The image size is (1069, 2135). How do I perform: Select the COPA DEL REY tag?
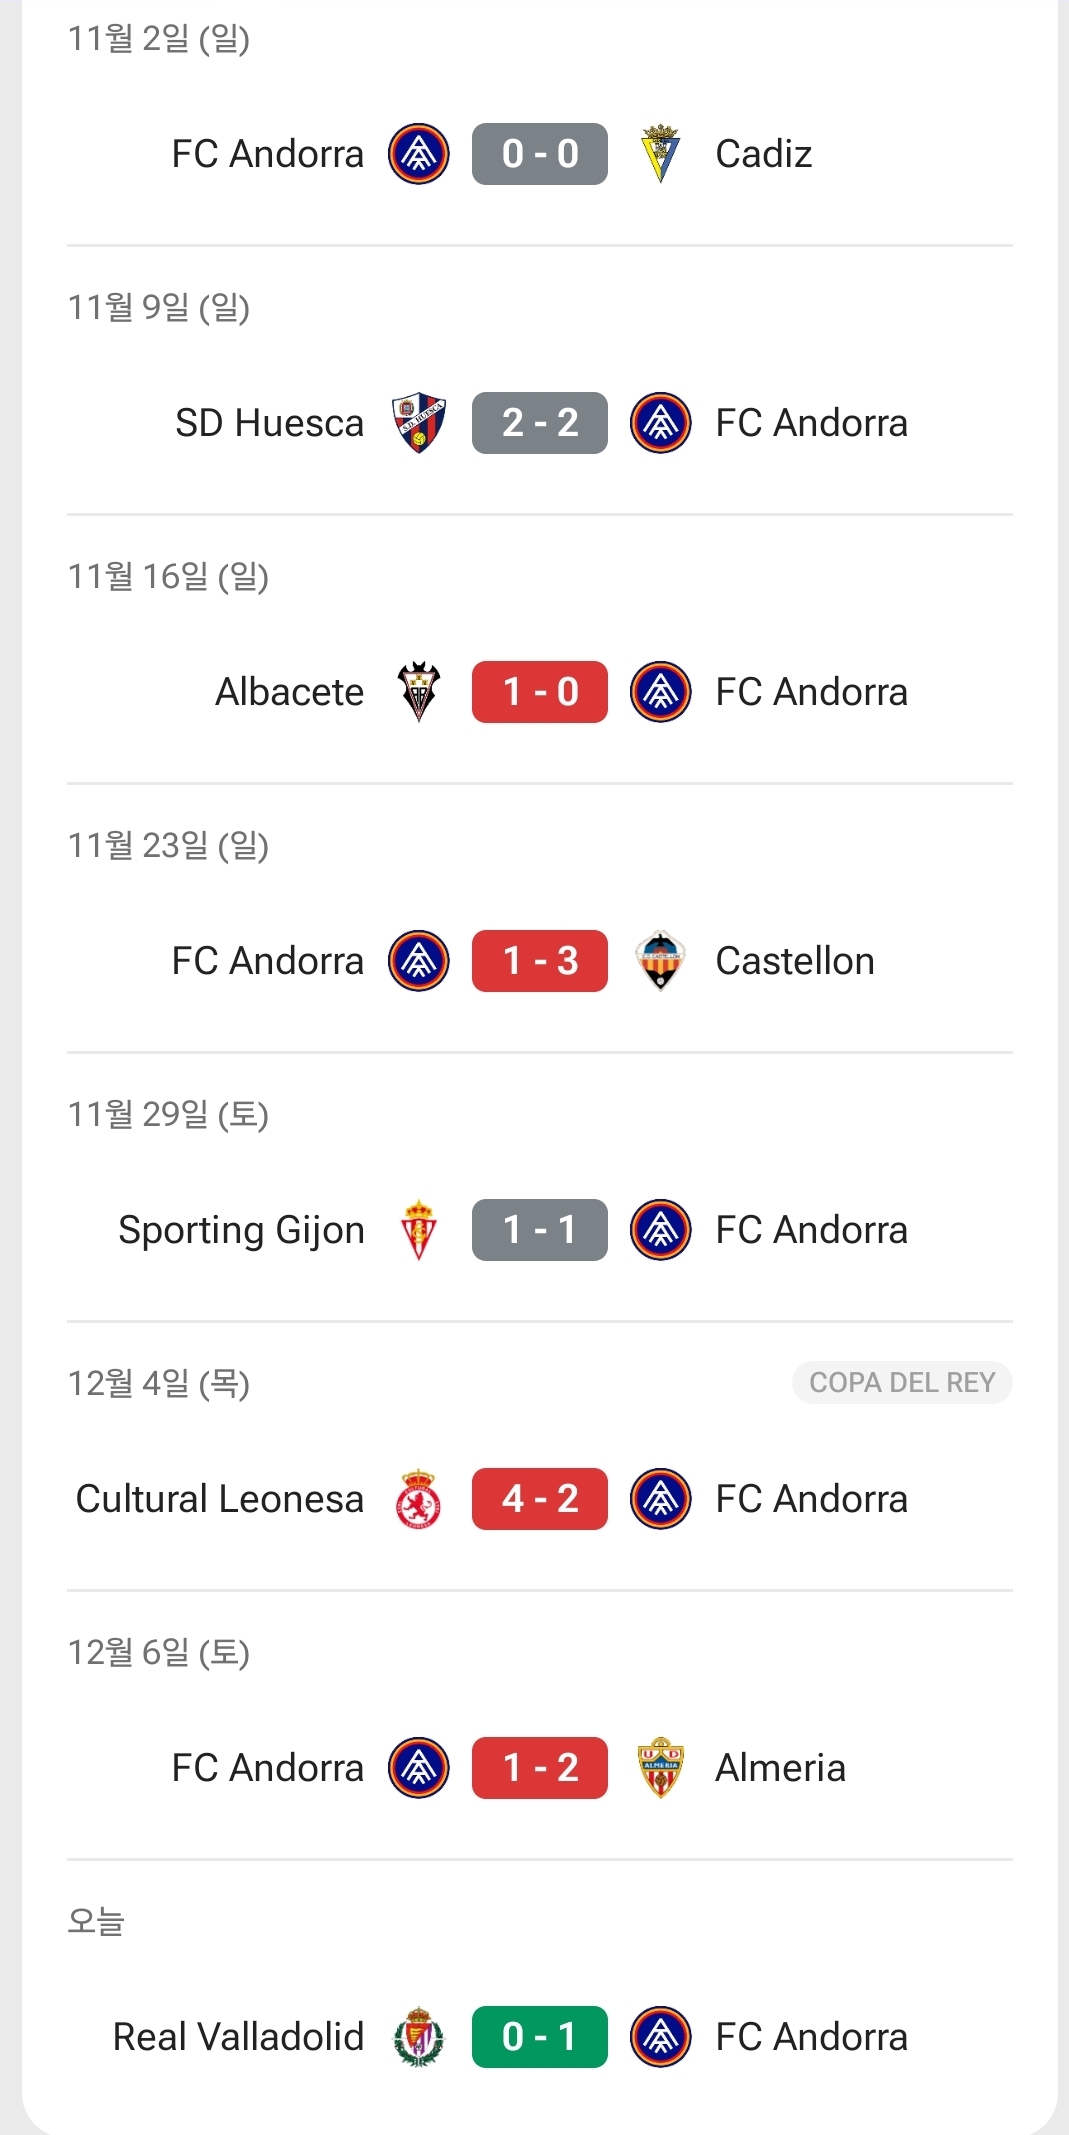tap(902, 1383)
